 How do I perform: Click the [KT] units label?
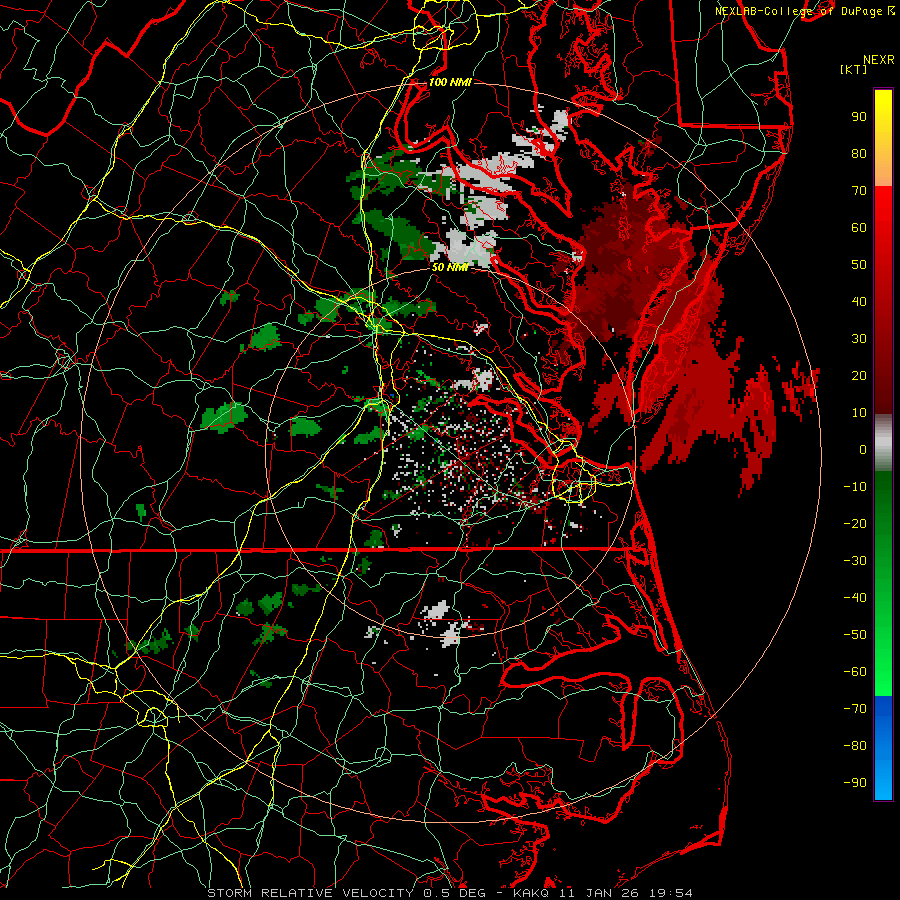tap(854, 70)
